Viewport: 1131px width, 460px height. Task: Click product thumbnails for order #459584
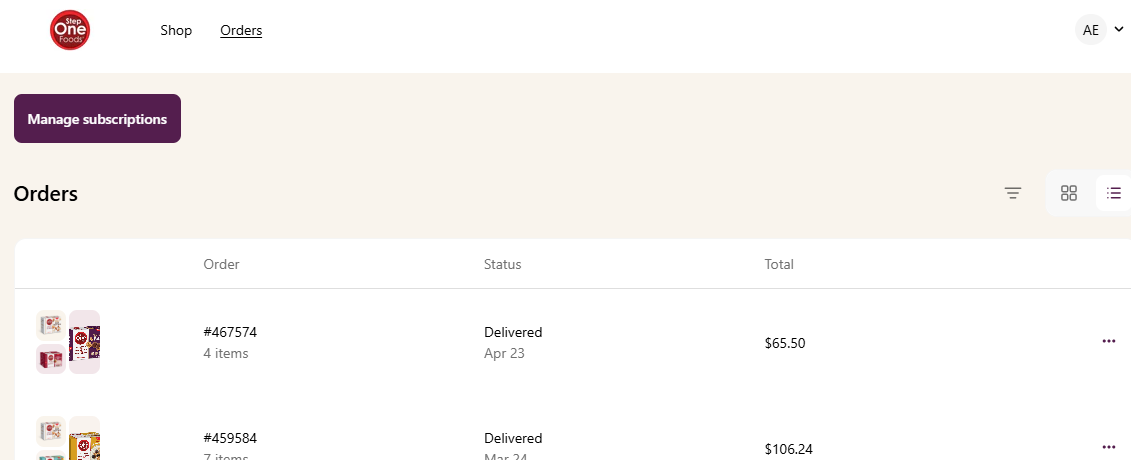(68, 438)
